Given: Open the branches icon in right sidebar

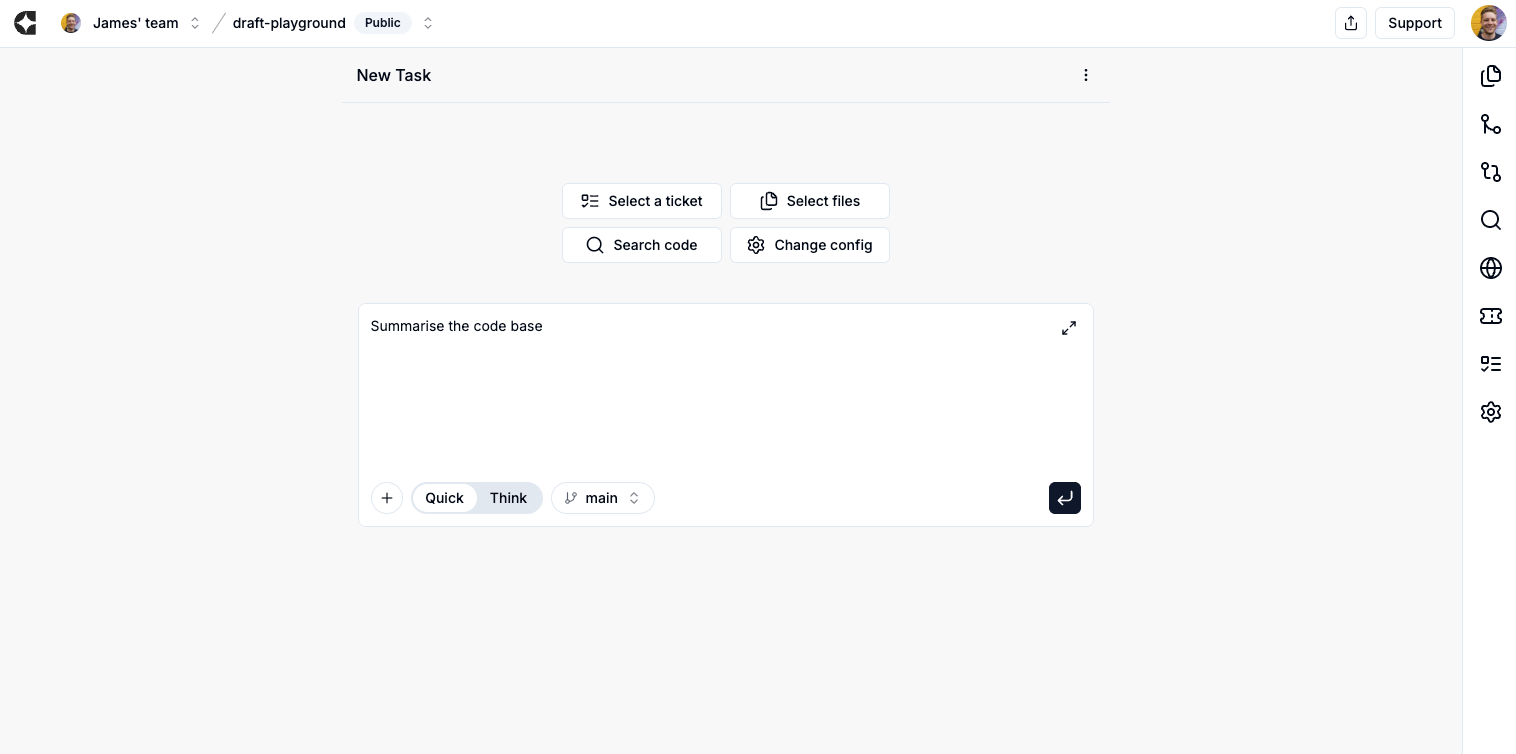Looking at the screenshot, I should coord(1490,124).
